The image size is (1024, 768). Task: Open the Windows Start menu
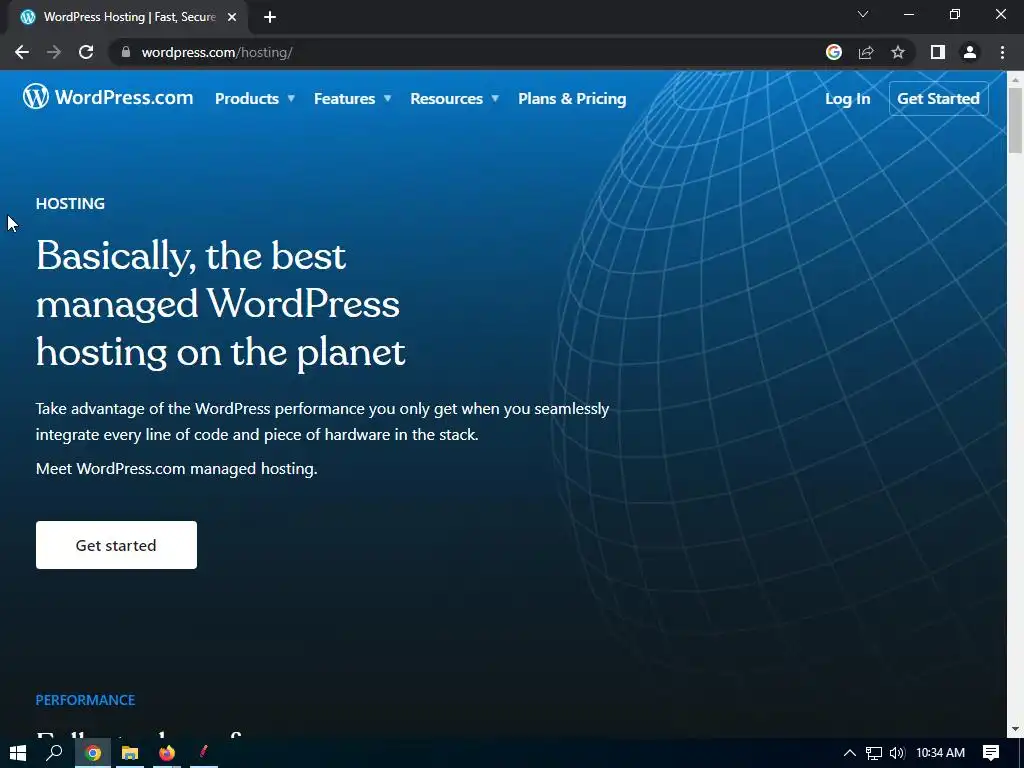click(18, 753)
